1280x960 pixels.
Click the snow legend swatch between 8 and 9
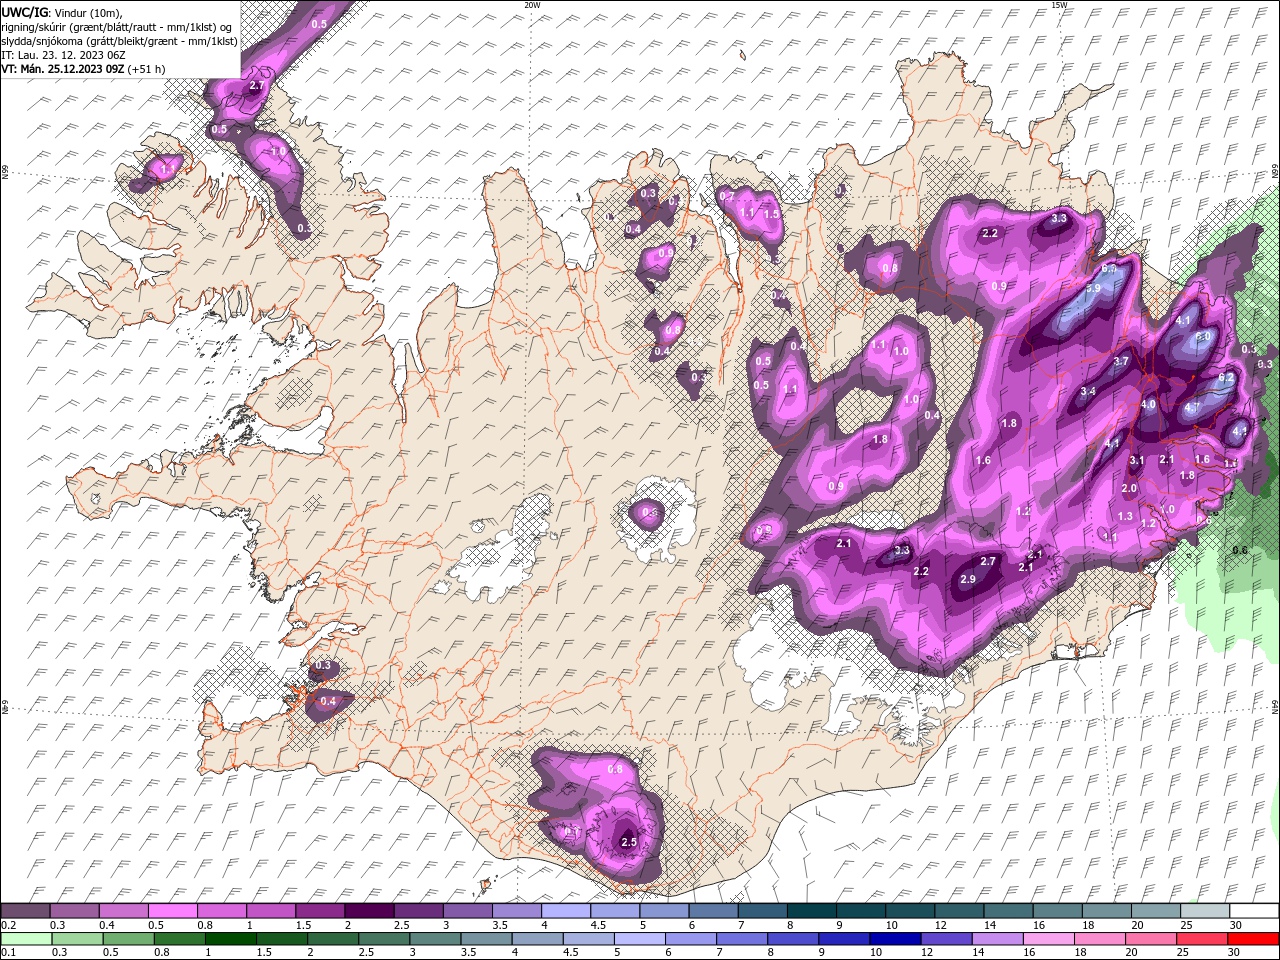tap(812, 911)
